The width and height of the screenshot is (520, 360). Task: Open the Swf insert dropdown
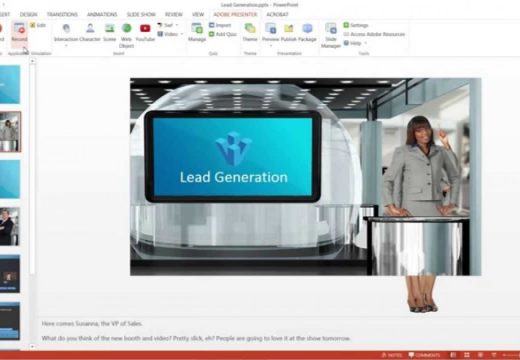pos(168,25)
